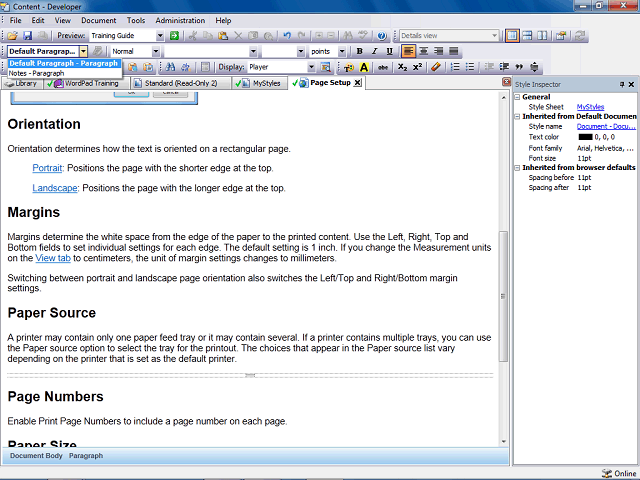Collapse Inherited from Default Document section
This screenshot has height=480, width=640.
(517, 117)
